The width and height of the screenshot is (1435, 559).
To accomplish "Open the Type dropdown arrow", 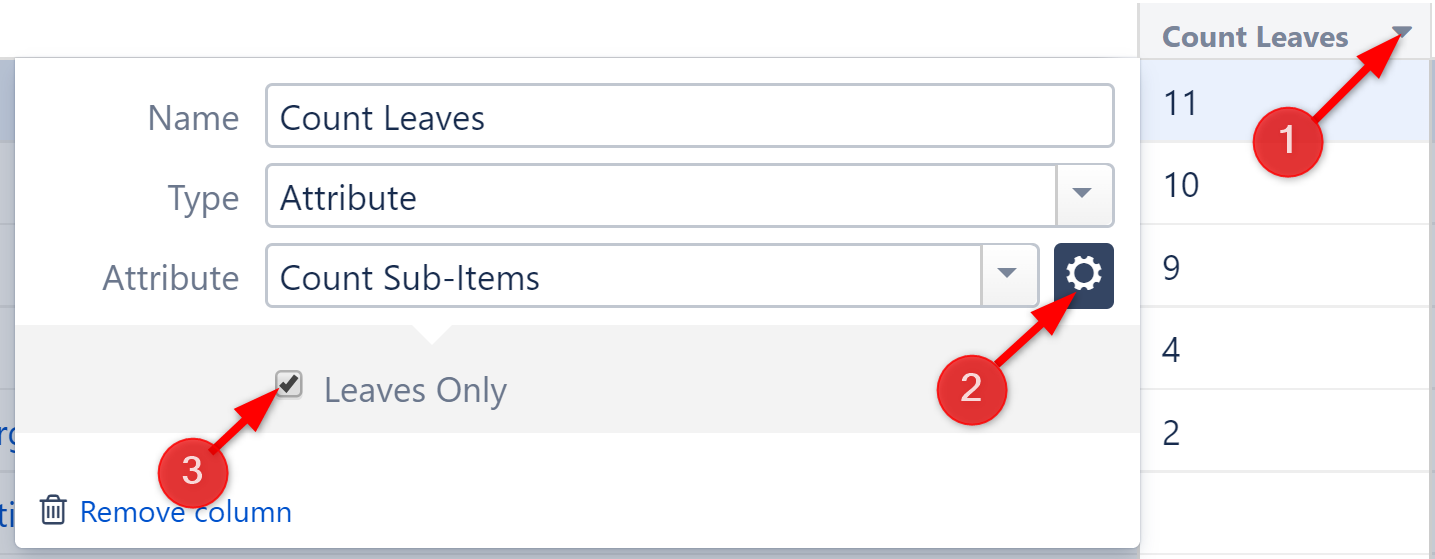I will (1084, 195).
